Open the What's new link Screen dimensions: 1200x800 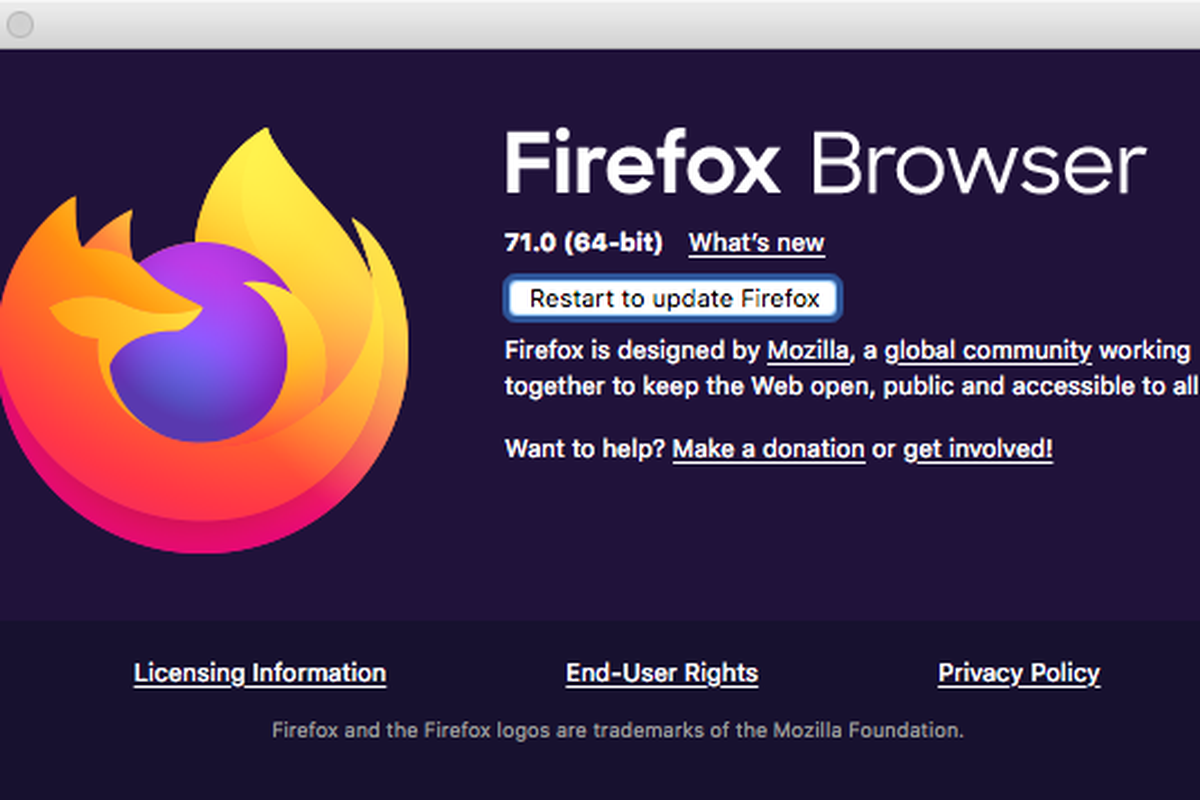point(756,243)
